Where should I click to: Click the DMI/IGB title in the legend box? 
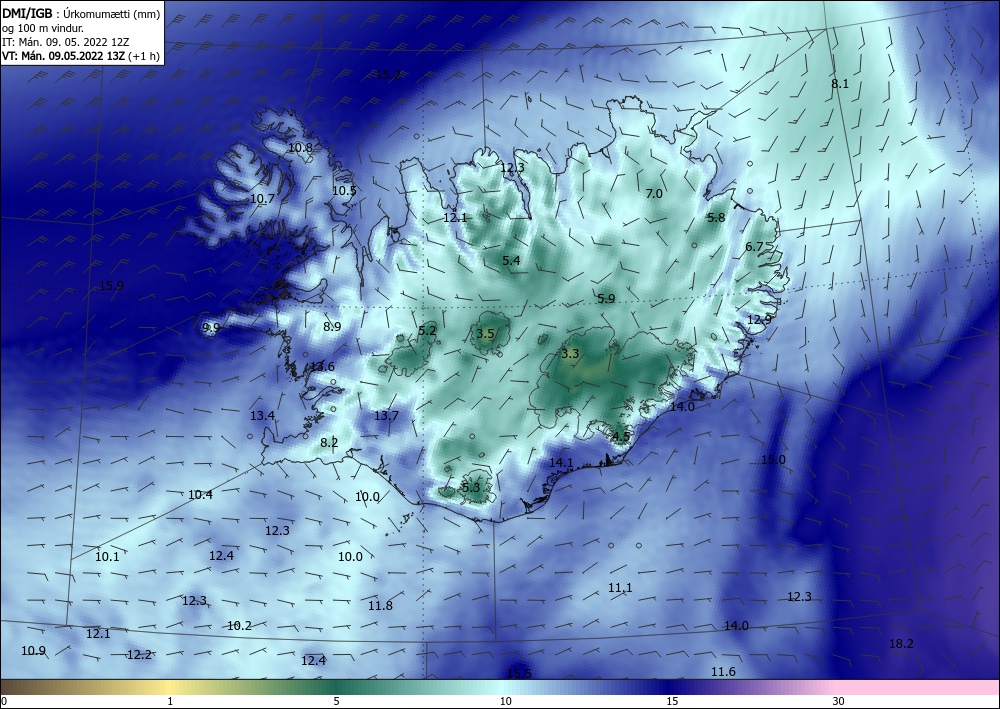(x=27, y=13)
